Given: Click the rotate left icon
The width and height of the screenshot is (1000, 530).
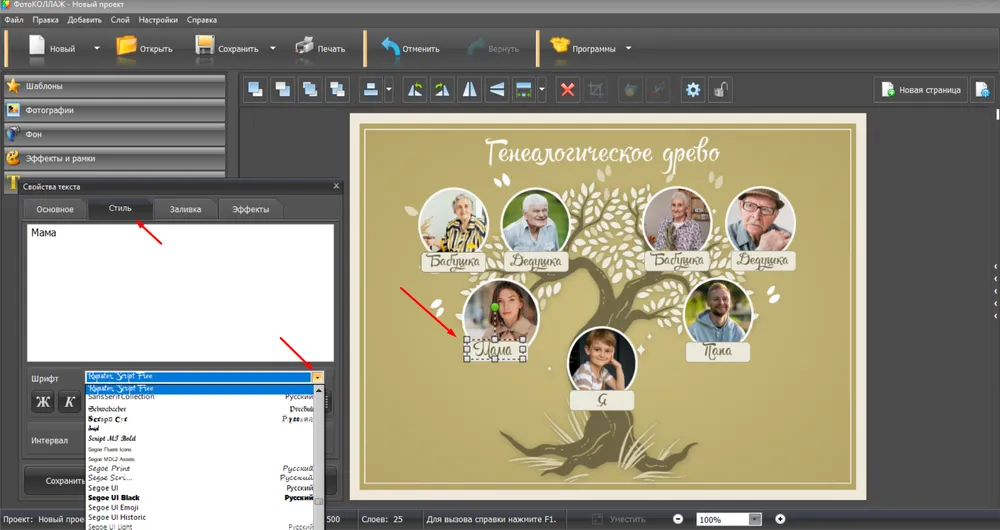Looking at the screenshot, I should click(x=415, y=90).
